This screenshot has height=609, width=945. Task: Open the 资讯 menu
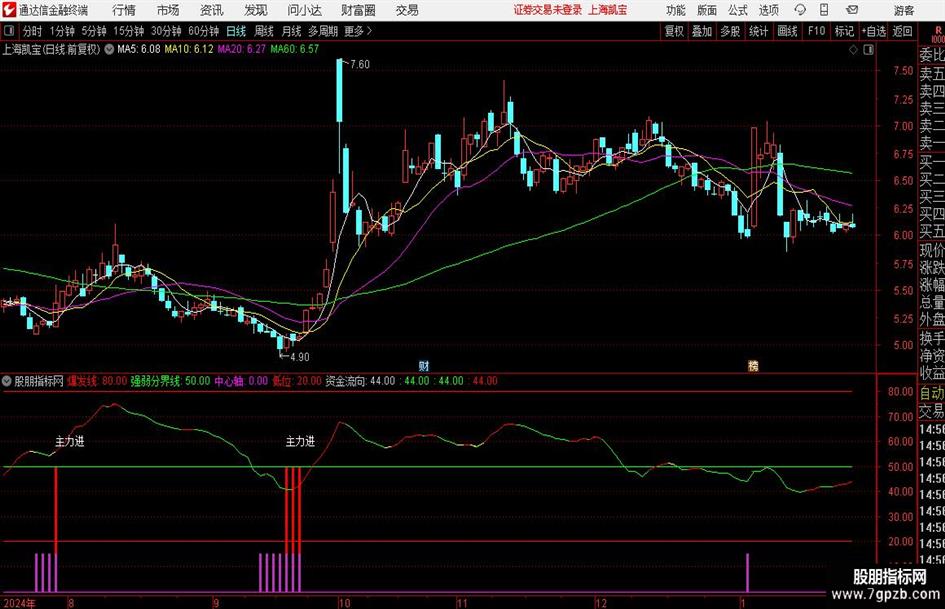[212, 10]
